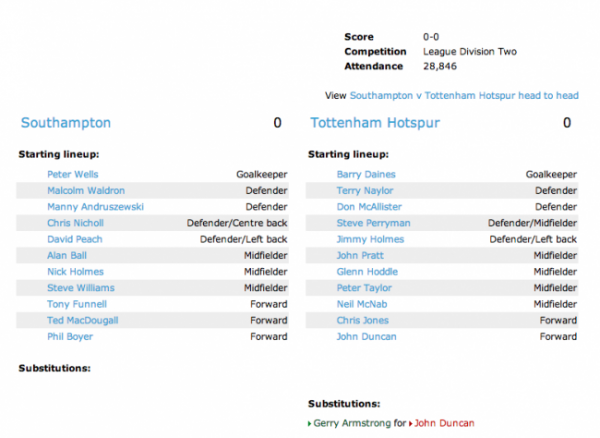Click Chris Nicholl player link
Screen dimensions: 600x438
click(75, 223)
